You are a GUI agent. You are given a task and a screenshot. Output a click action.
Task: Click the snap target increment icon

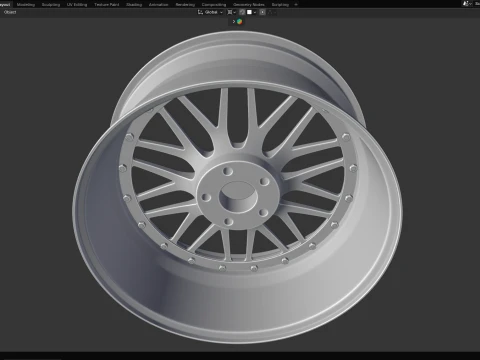coord(249,12)
